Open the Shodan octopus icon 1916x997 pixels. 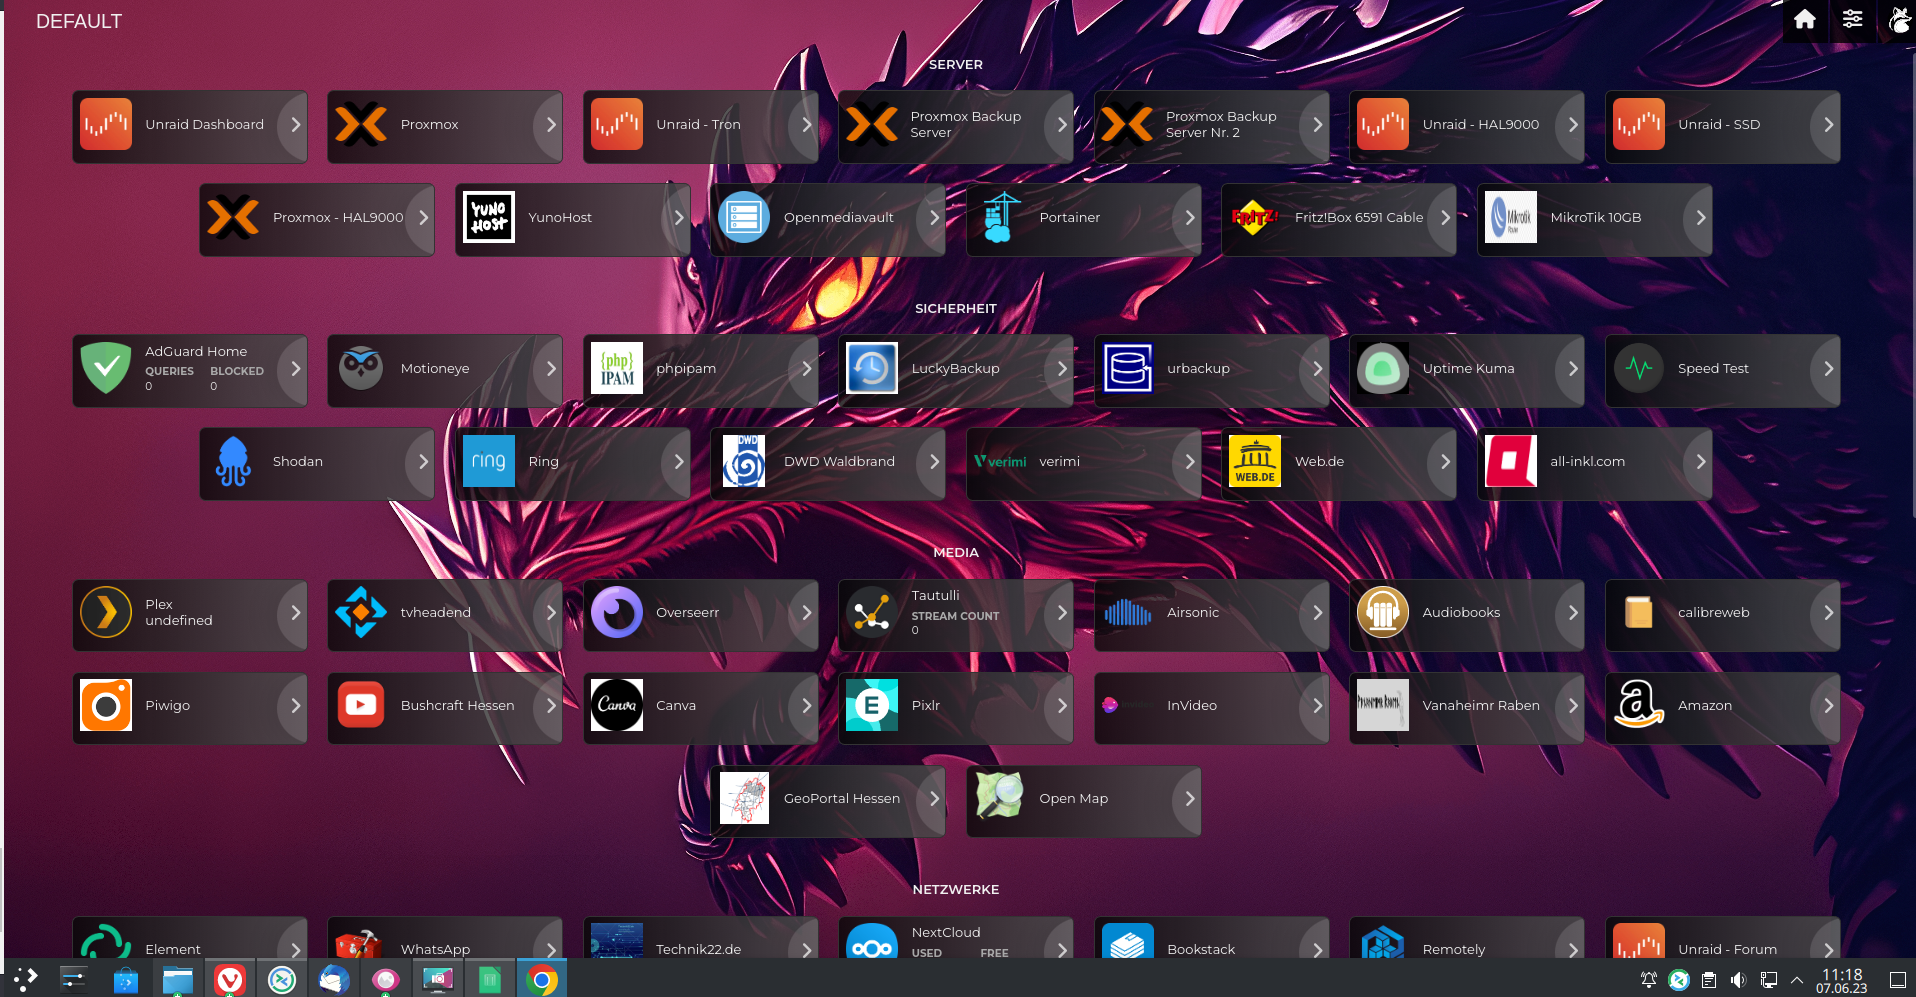[x=233, y=462]
